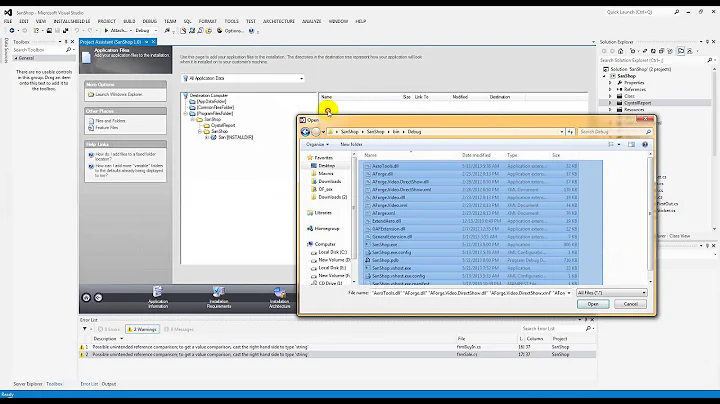Toggle the Messages filter in Error List
The image size is (720, 404).
(x=179, y=329)
